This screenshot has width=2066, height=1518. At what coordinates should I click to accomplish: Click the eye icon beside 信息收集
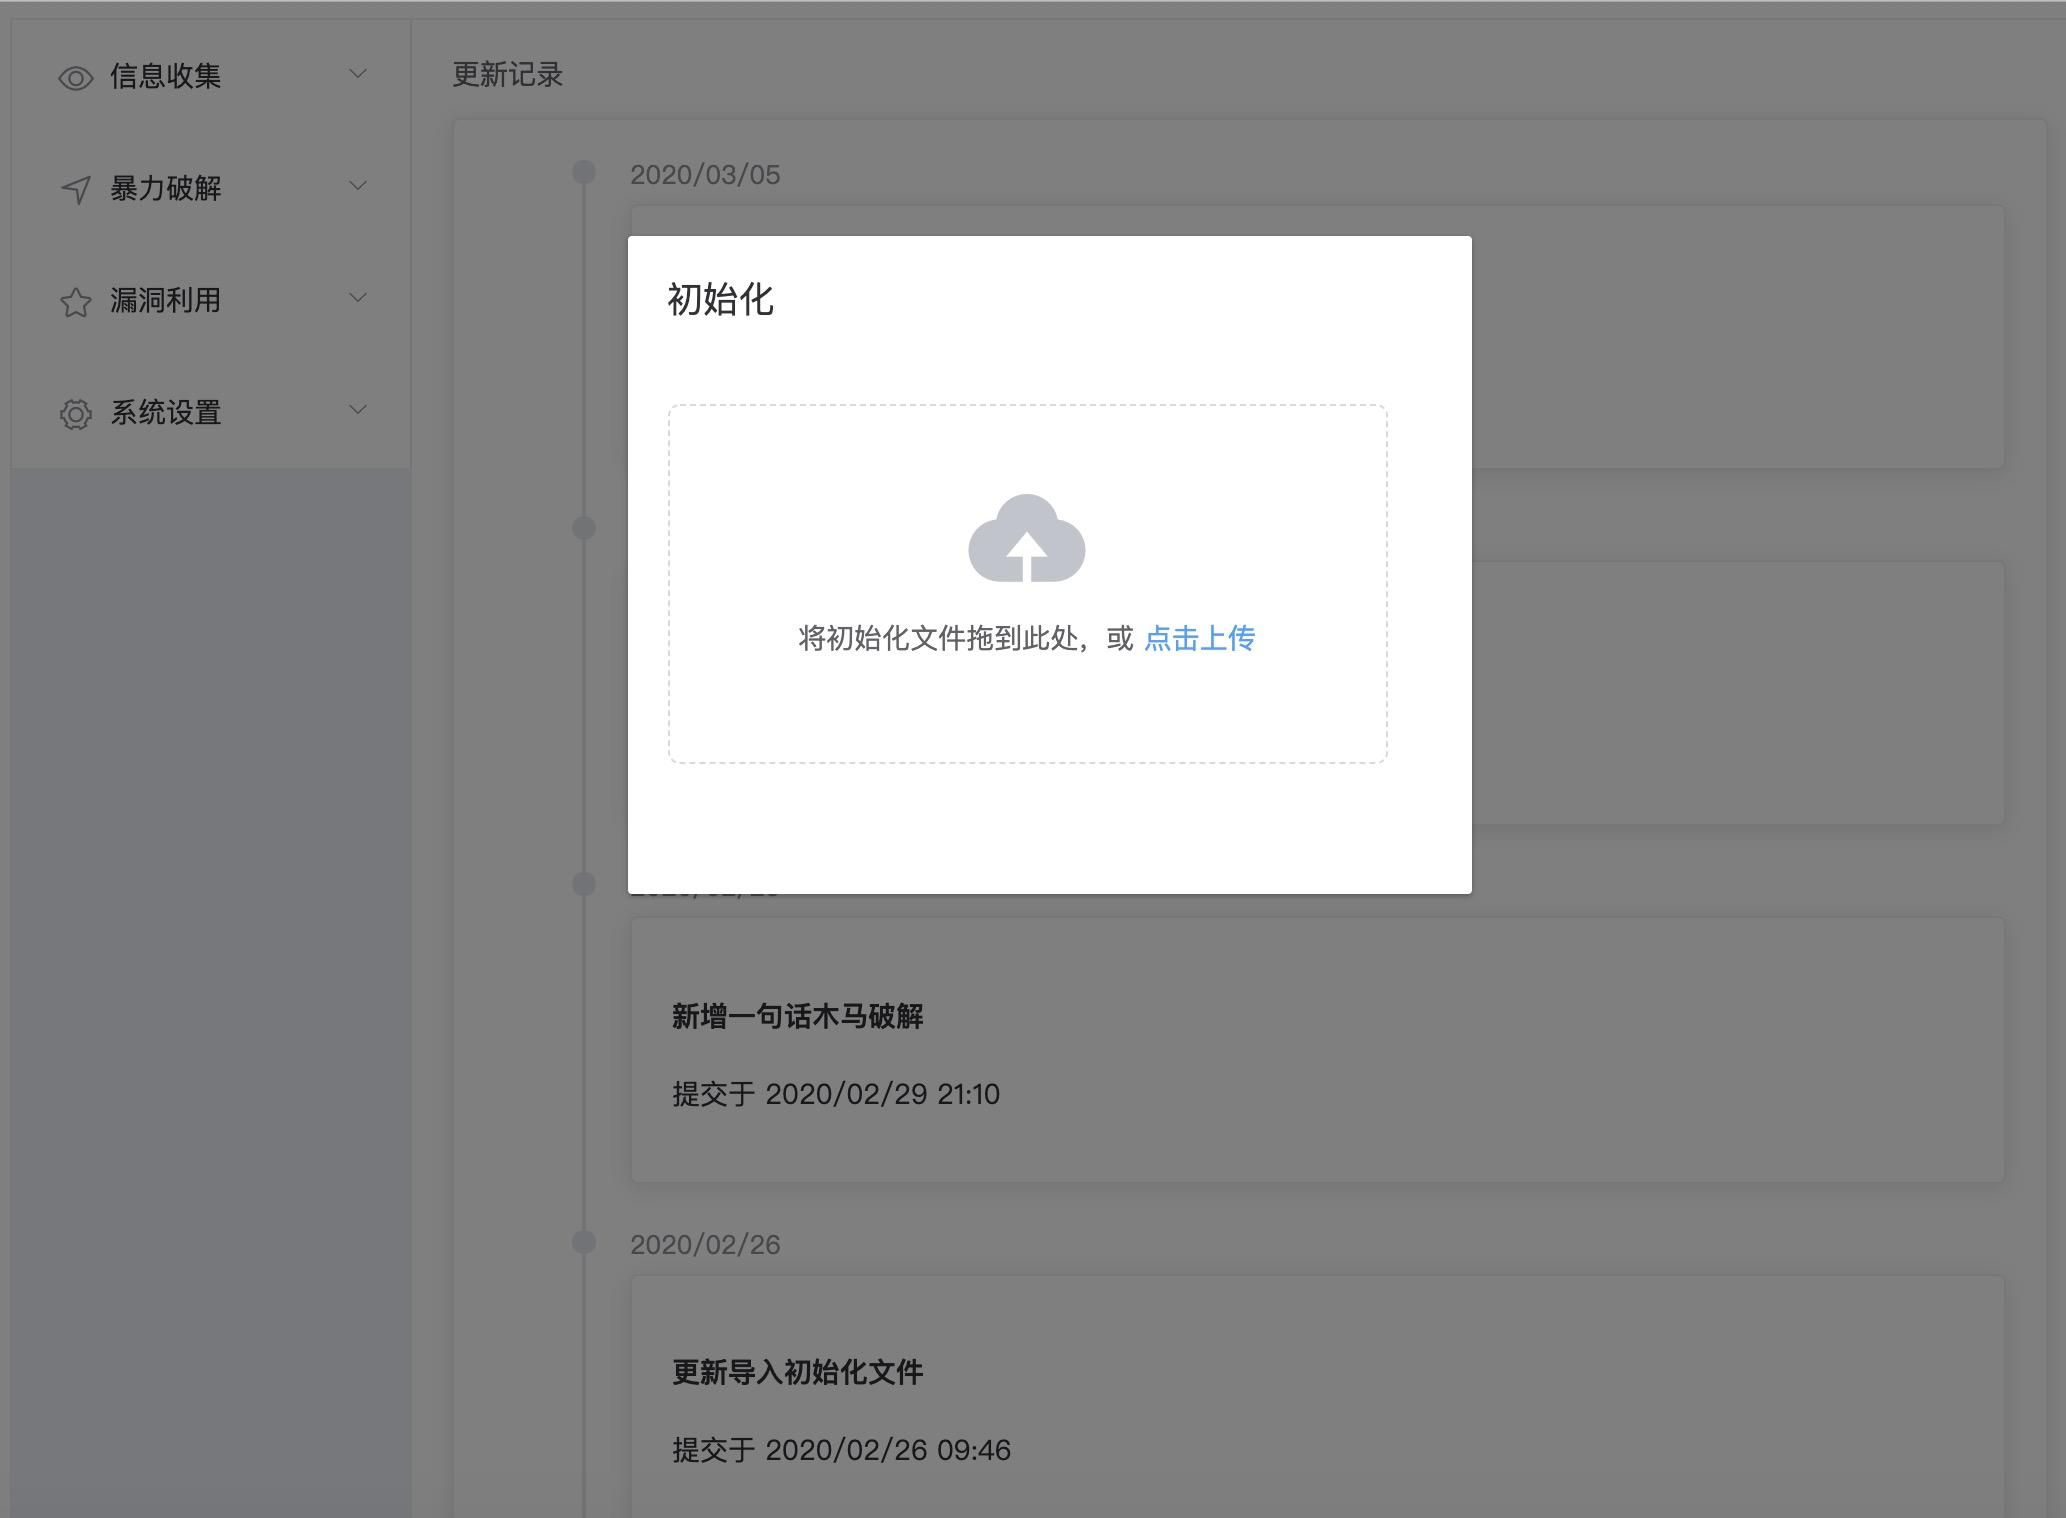tap(76, 78)
